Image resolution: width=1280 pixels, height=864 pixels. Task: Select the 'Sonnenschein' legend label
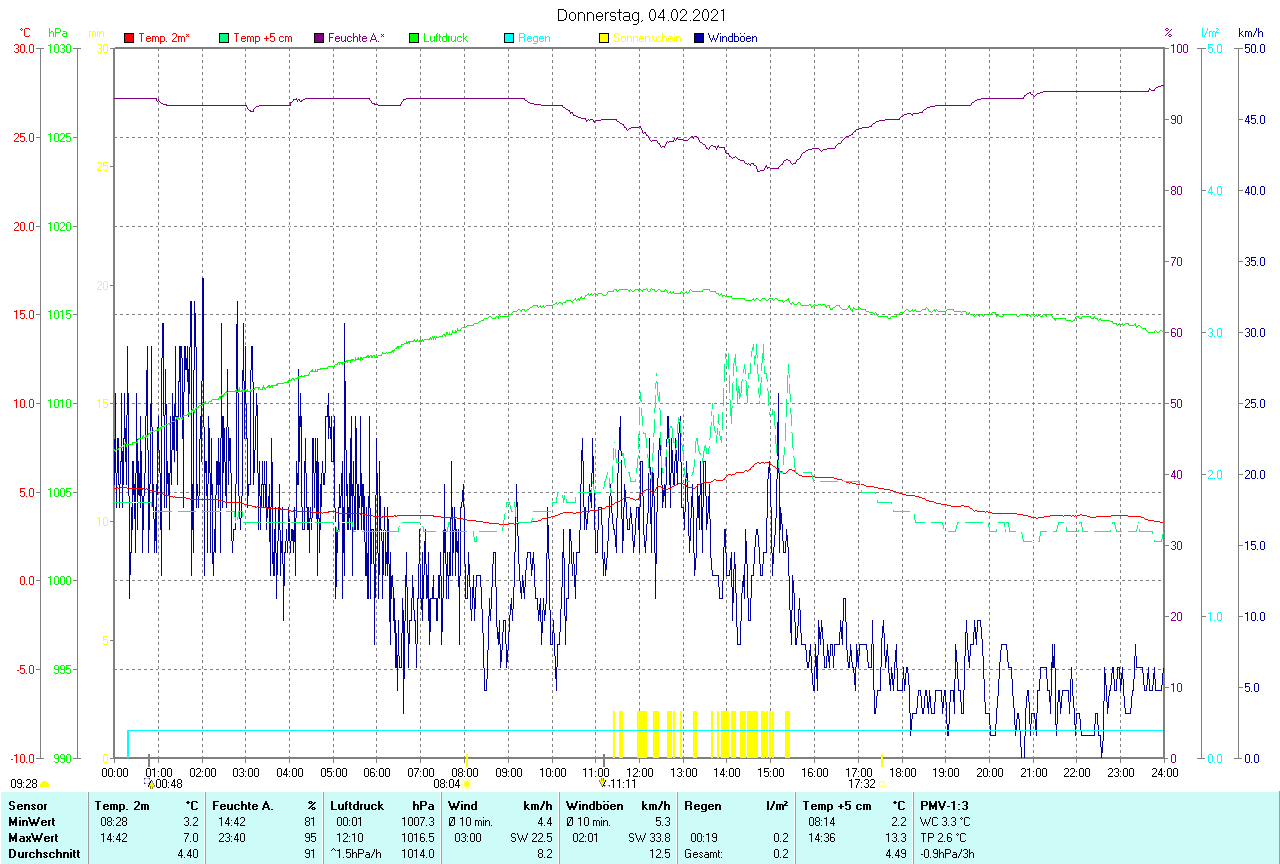(647, 38)
